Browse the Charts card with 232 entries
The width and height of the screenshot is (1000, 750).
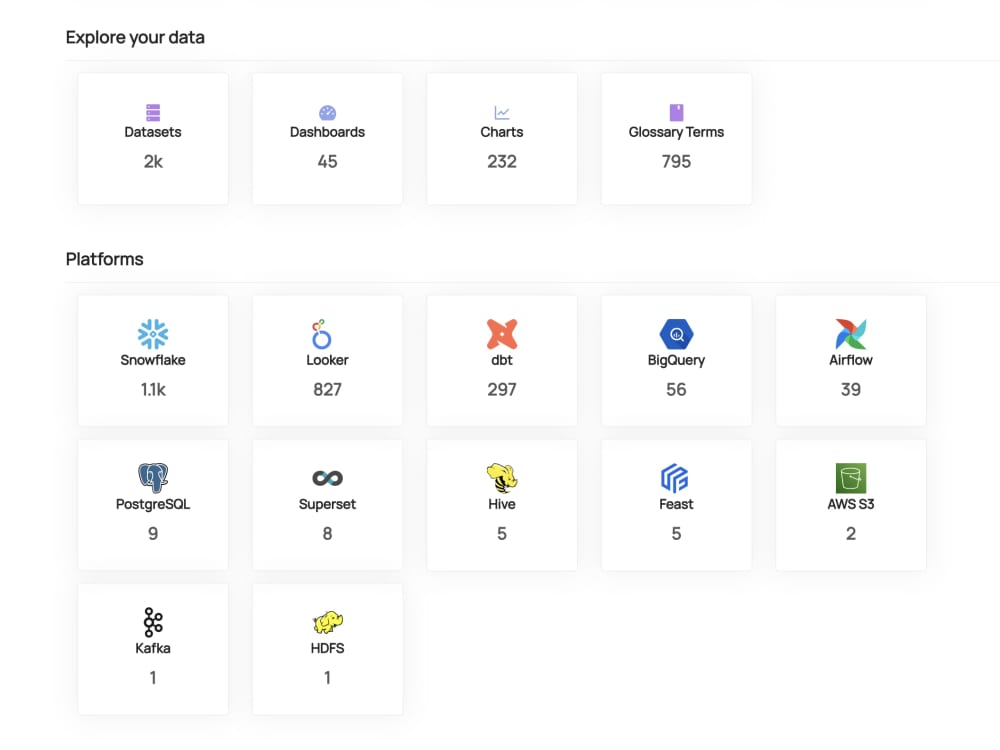[x=501, y=138]
